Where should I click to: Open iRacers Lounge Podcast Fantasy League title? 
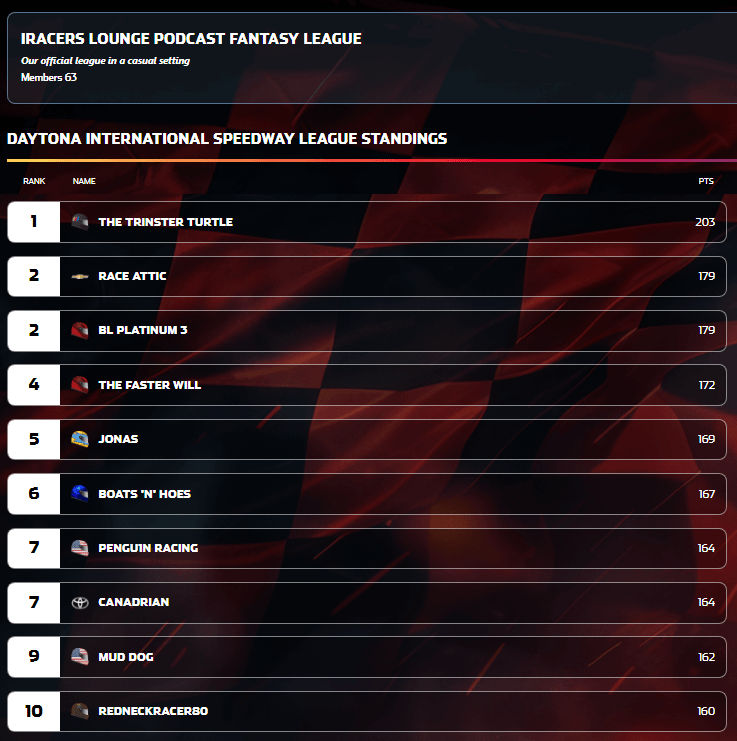pyautogui.click(x=191, y=39)
